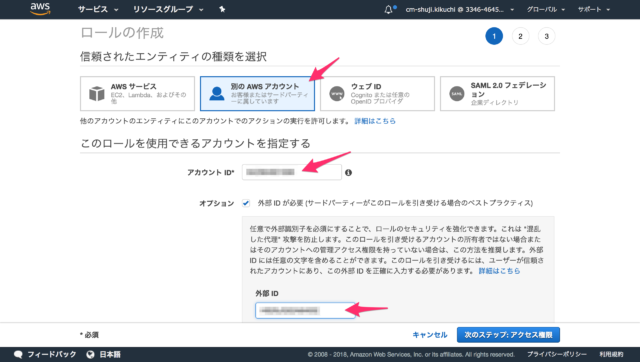Go to step 1 indicator
640x362 pixels.
(x=494, y=36)
